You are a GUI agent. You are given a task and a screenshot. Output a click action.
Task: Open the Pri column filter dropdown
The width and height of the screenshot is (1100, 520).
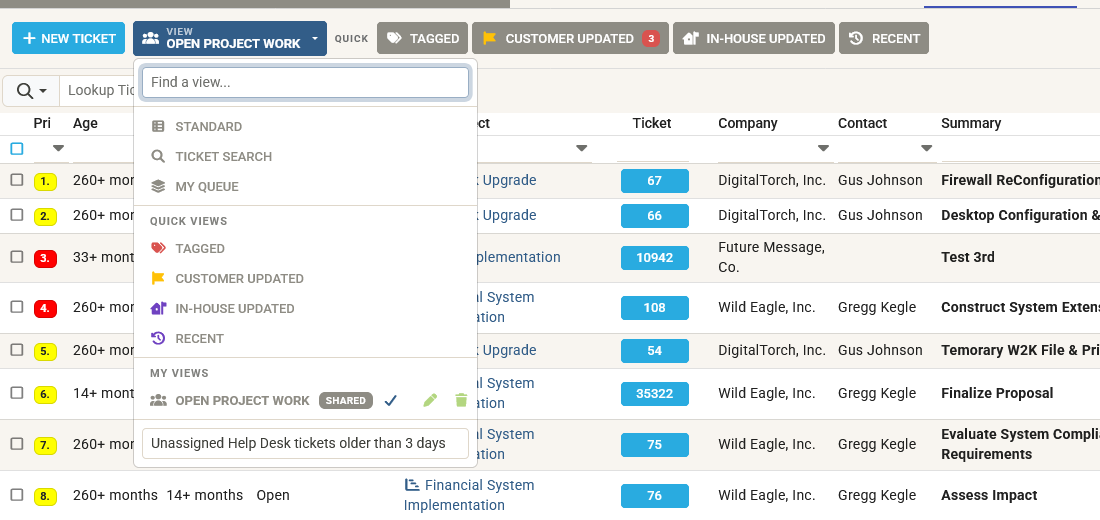[58, 148]
